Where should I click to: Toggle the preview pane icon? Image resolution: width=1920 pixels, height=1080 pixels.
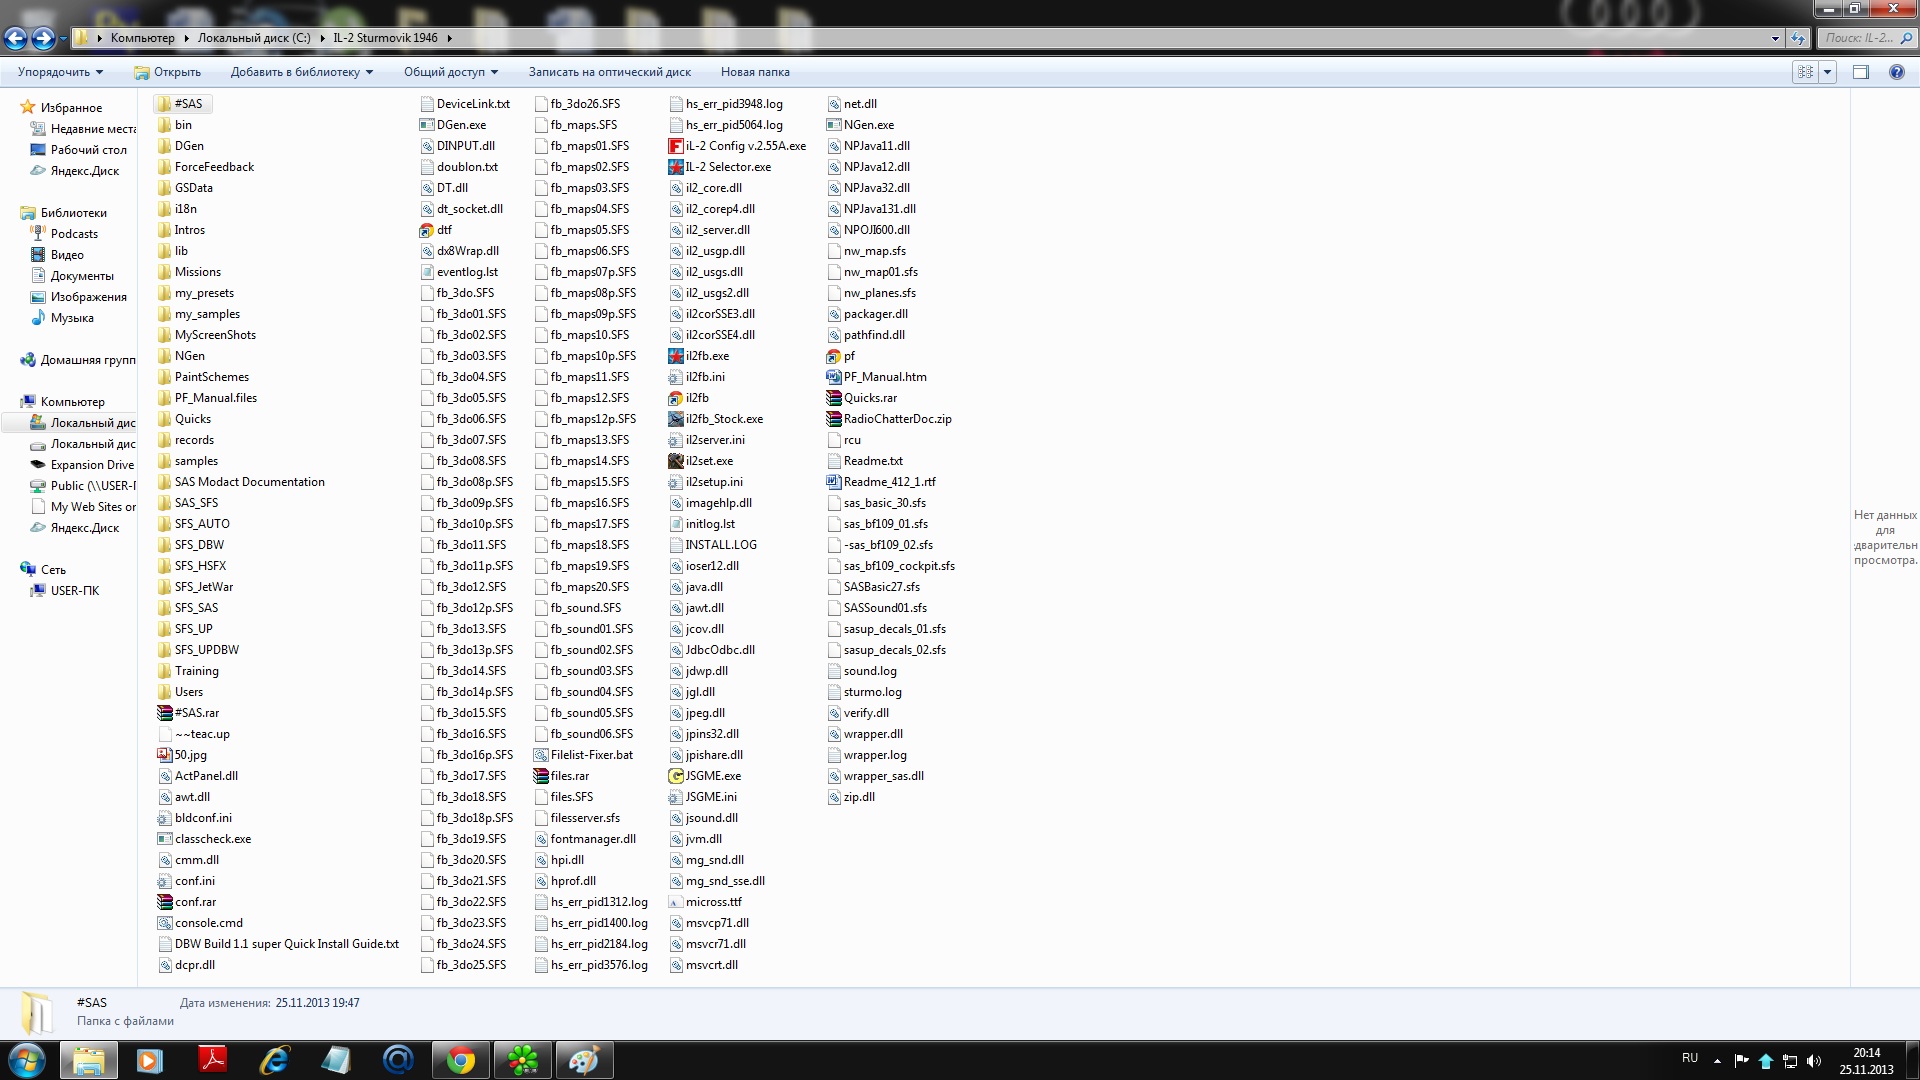pyautogui.click(x=1861, y=72)
